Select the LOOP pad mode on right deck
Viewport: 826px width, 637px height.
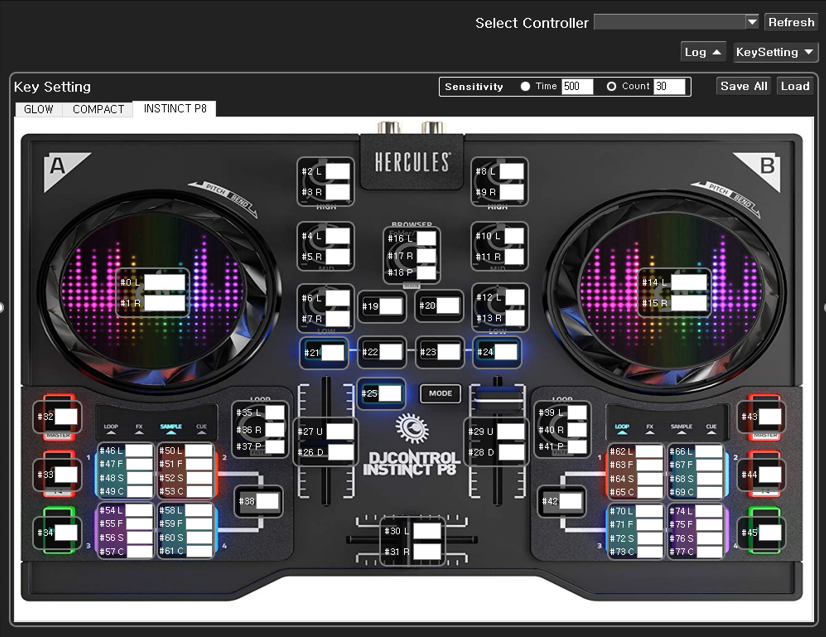pos(621,427)
